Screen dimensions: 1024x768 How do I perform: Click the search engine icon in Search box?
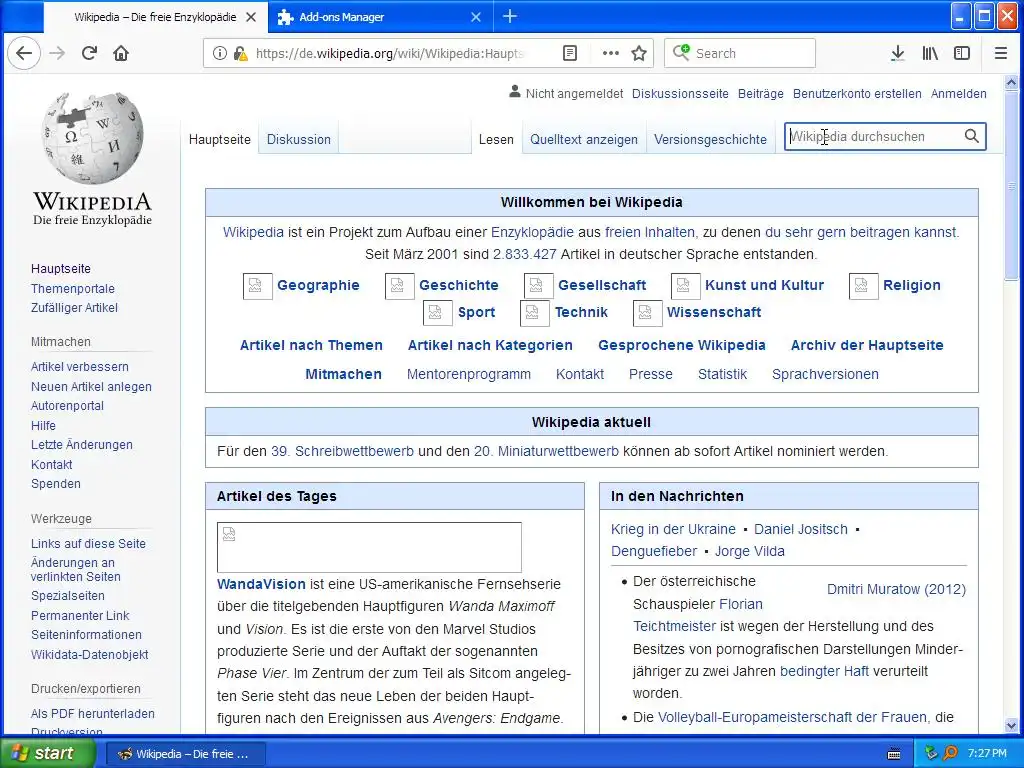(681, 52)
